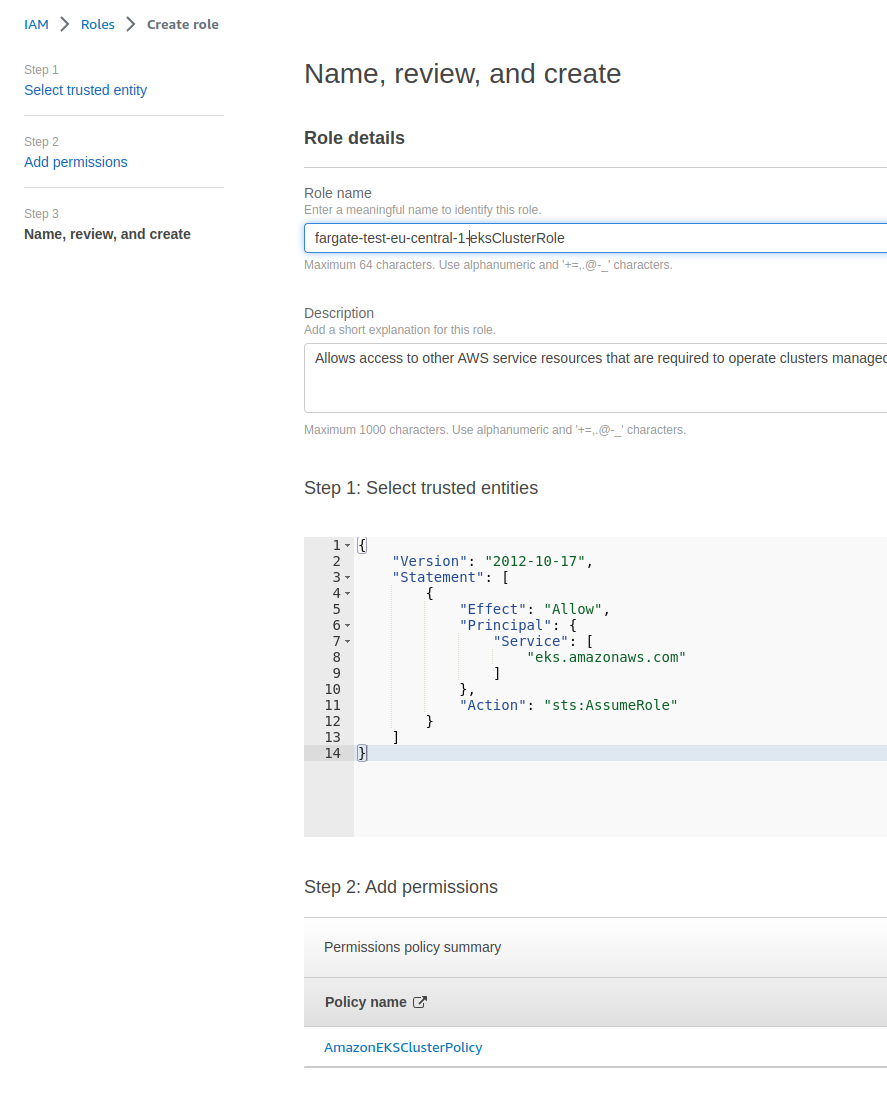
Task: Open the Roles breadcrumb link
Action: (98, 24)
